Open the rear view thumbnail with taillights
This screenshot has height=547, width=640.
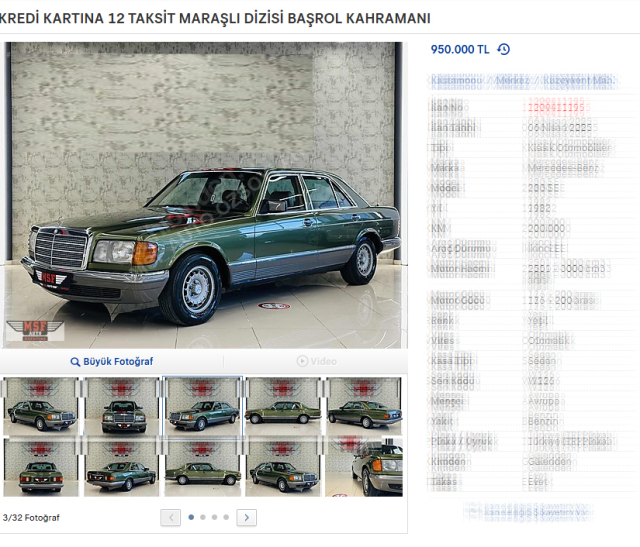click(x=40, y=467)
